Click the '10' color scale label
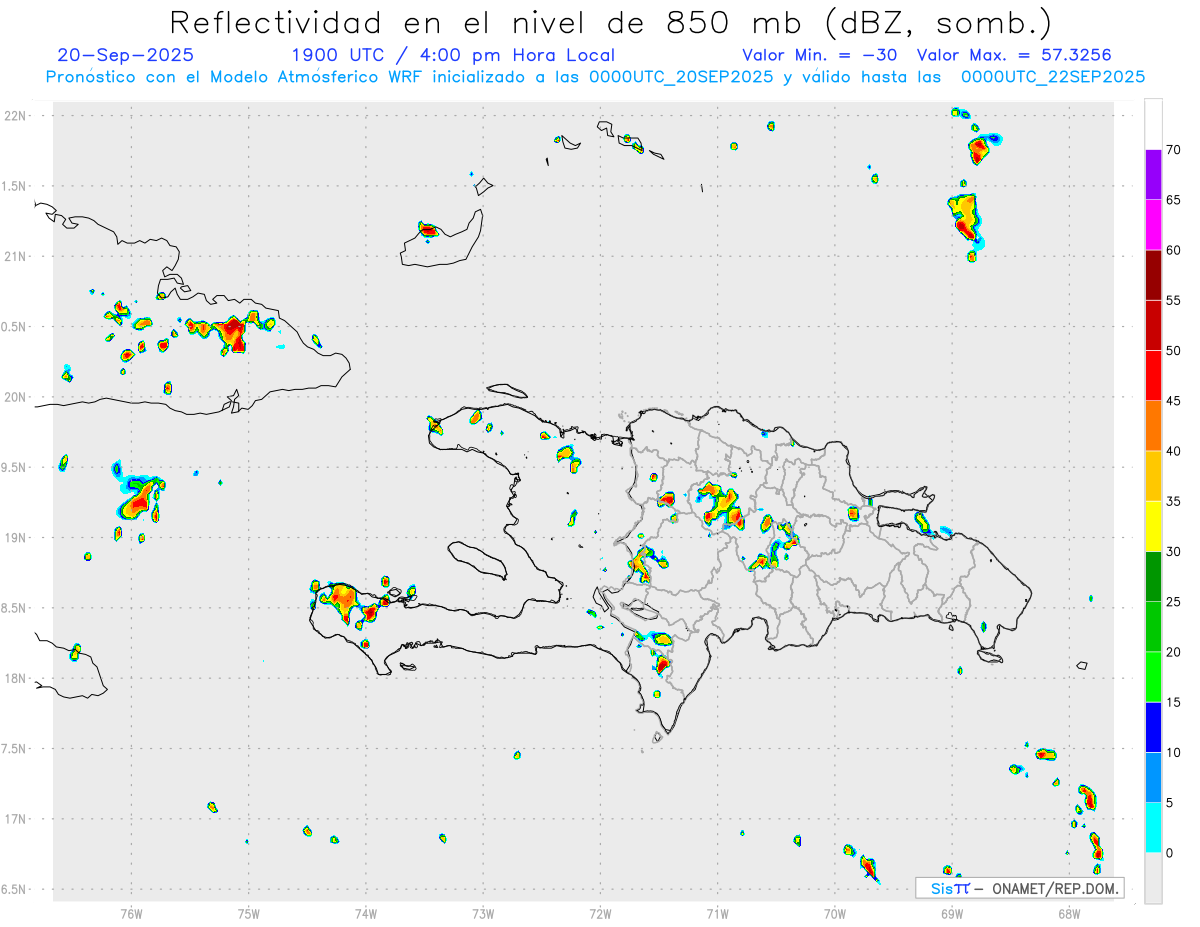The width and height of the screenshot is (1200, 927). (x=1174, y=752)
